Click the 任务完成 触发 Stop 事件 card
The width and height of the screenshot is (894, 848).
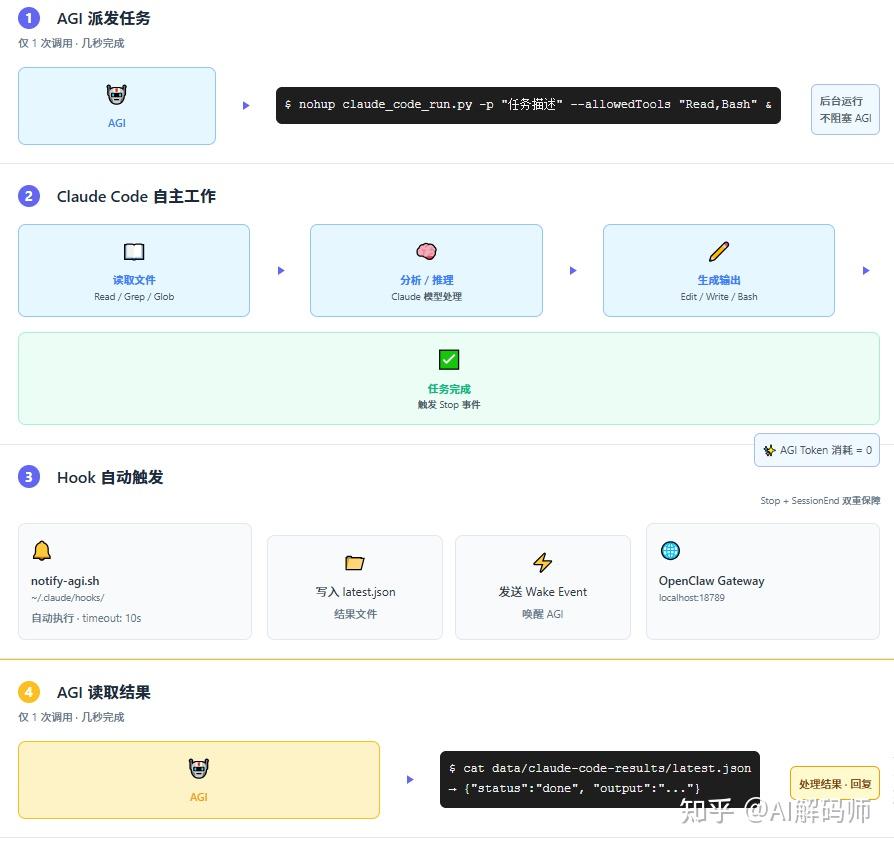(x=449, y=379)
